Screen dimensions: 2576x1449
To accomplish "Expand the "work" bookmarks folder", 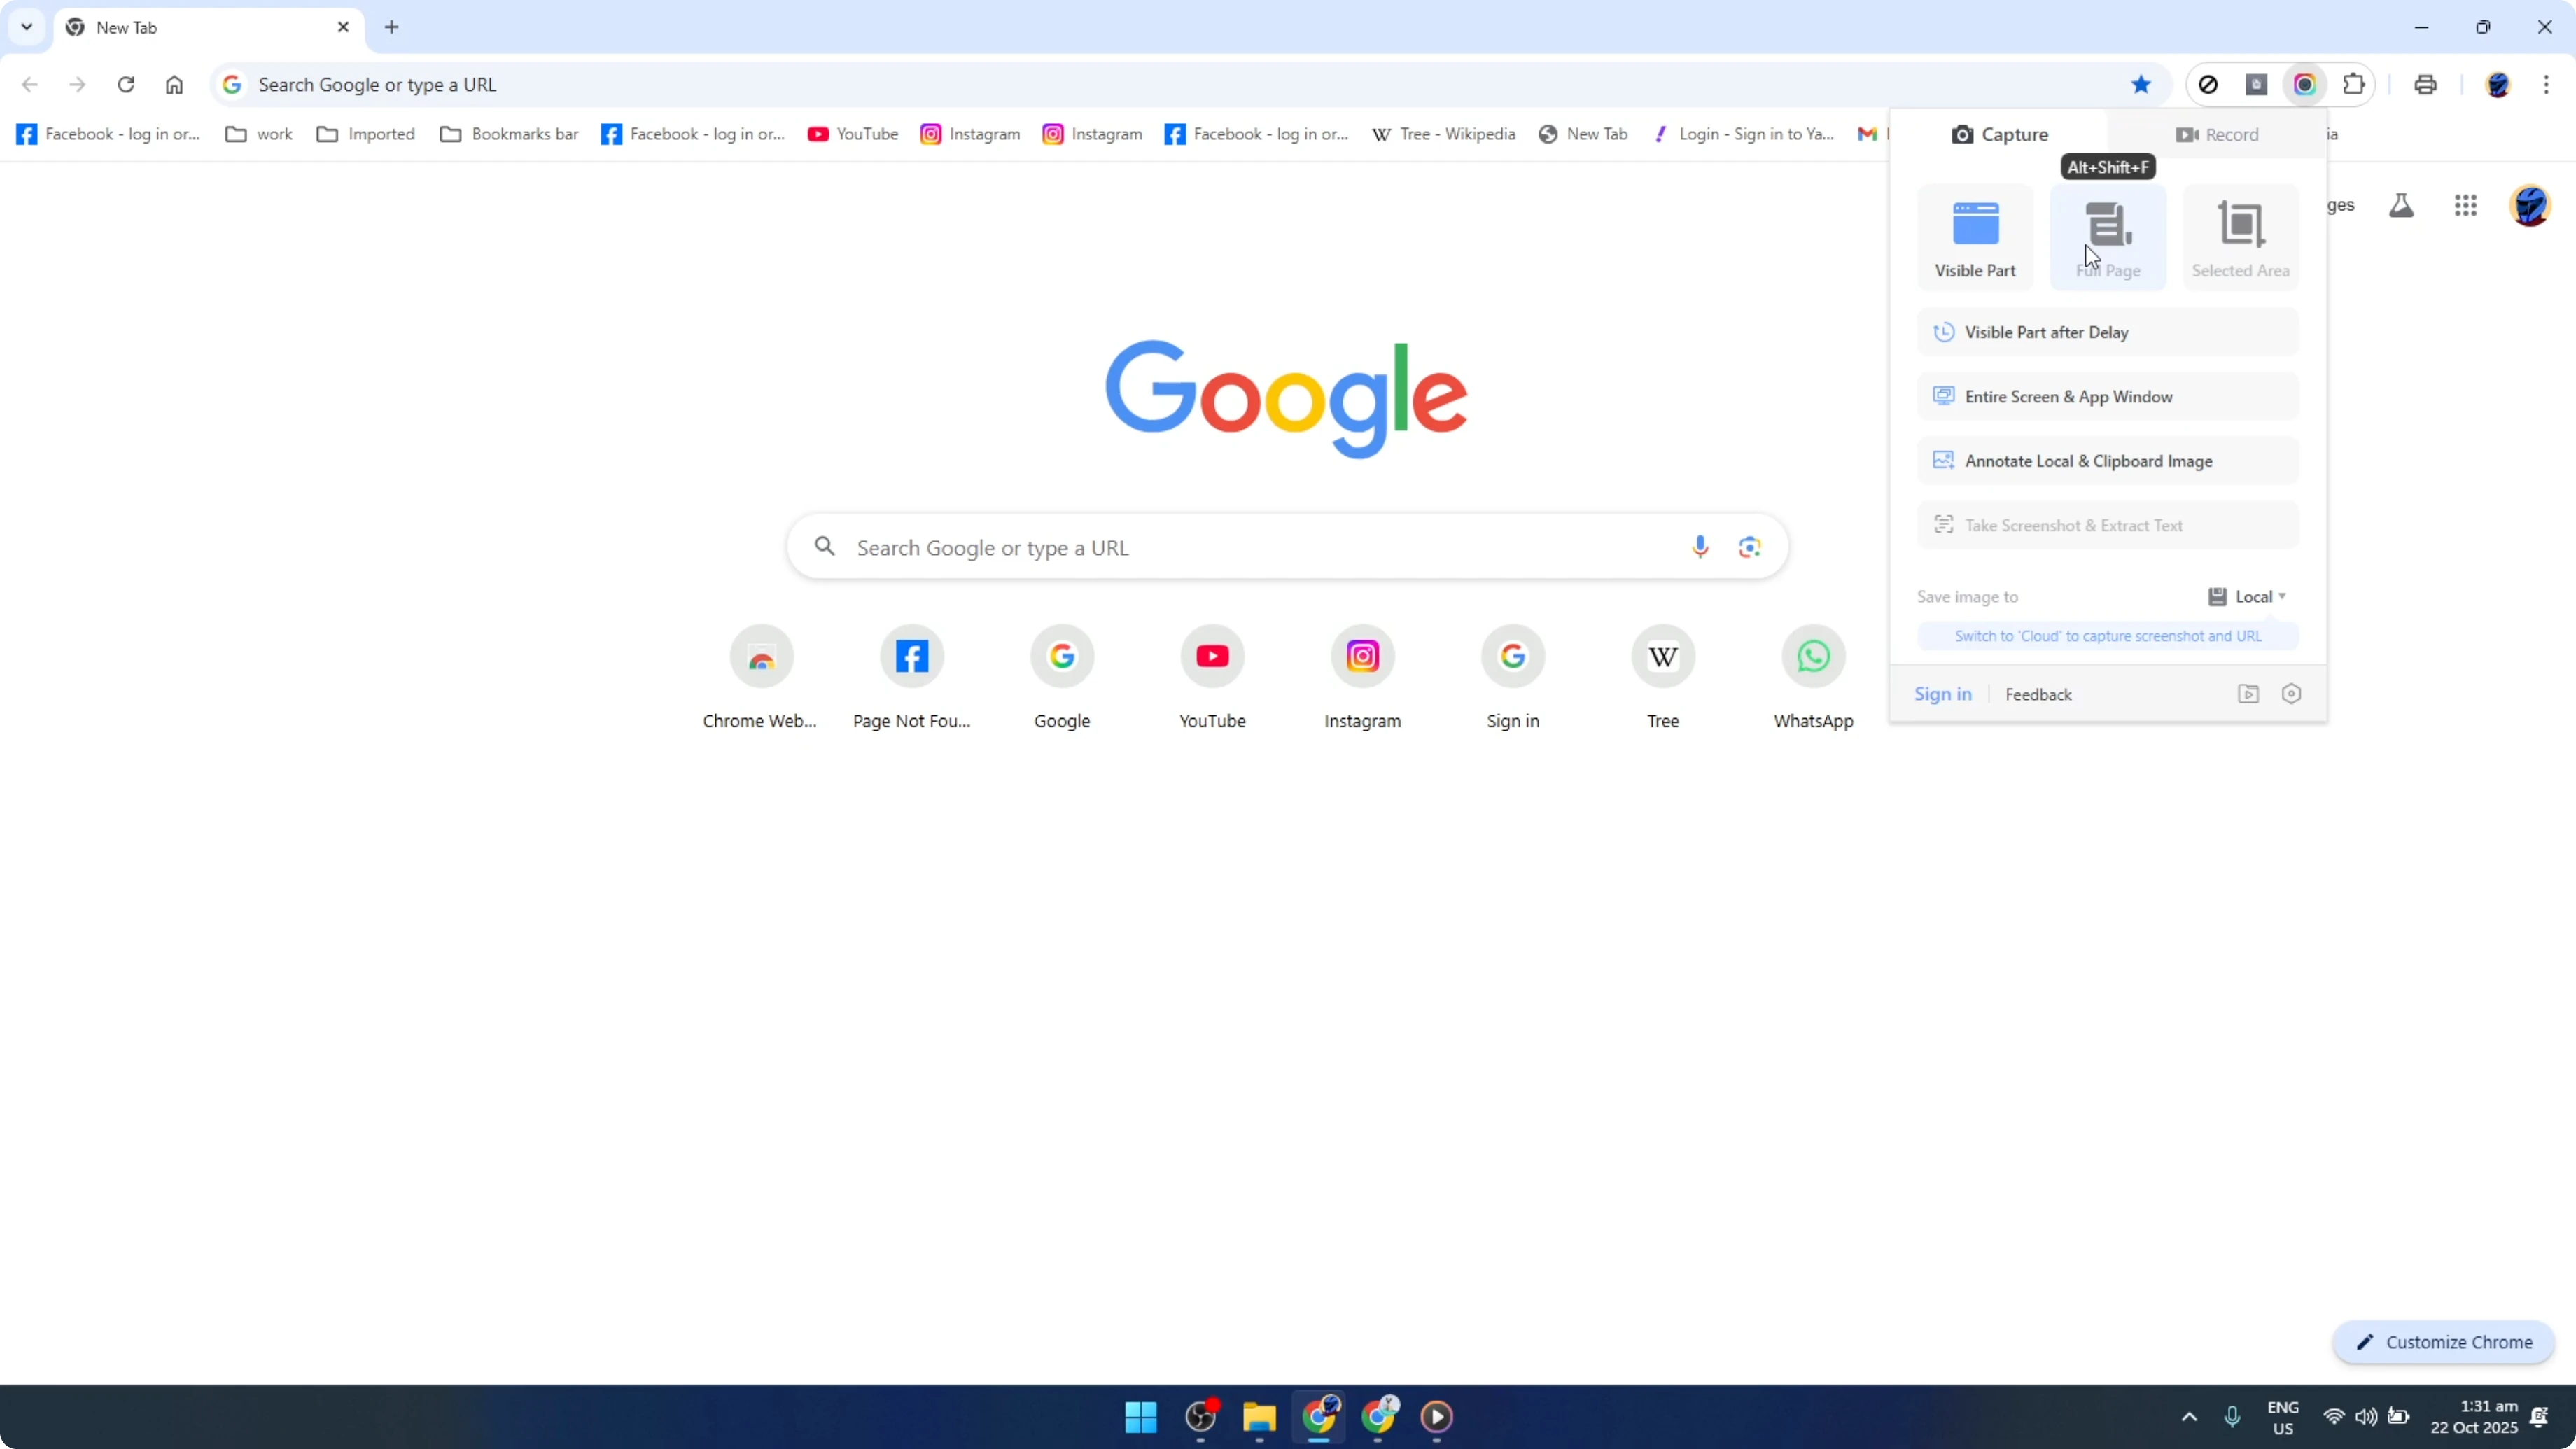I will tap(258, 133).
